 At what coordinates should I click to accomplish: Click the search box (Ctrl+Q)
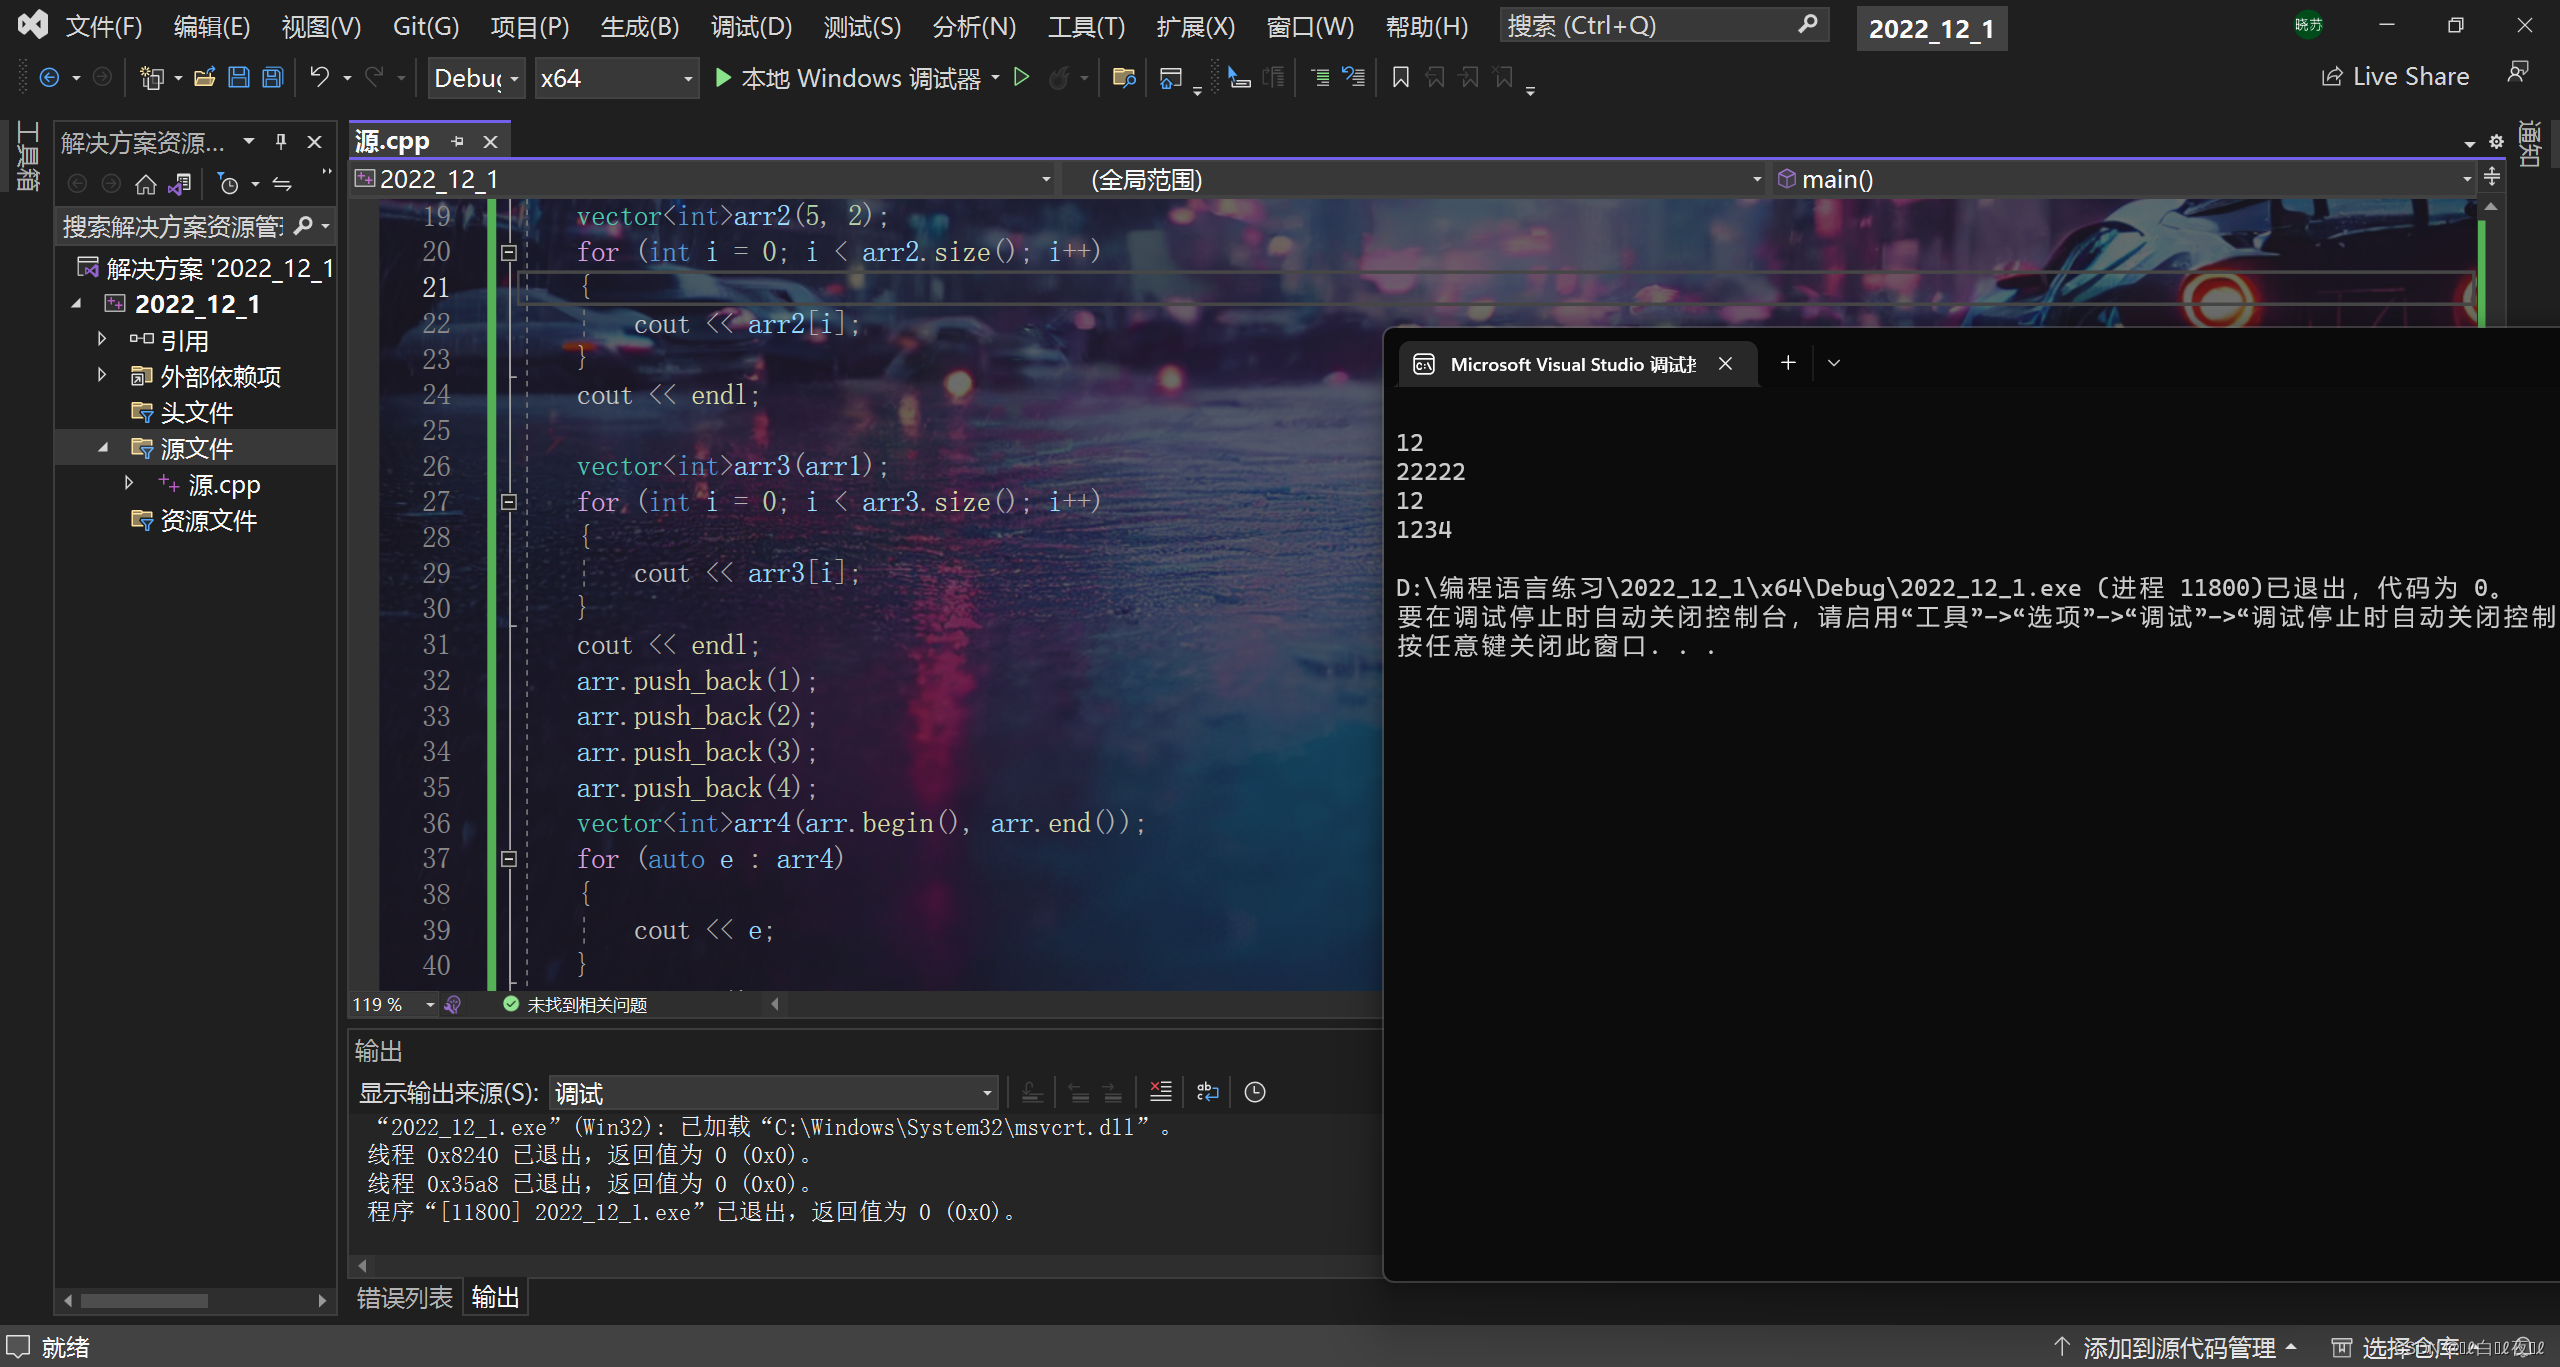[1650, 26]
